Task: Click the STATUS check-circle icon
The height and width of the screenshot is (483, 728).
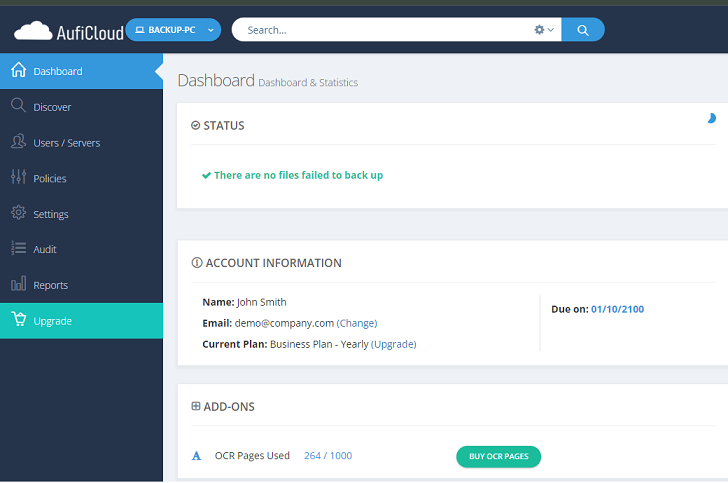Action: pyautogui.click(x=195, y=125)
